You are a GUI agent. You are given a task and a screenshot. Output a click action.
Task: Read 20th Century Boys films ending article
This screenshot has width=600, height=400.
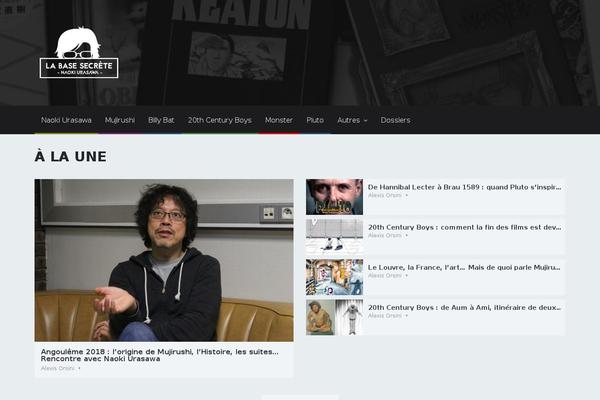coord(464,227)
